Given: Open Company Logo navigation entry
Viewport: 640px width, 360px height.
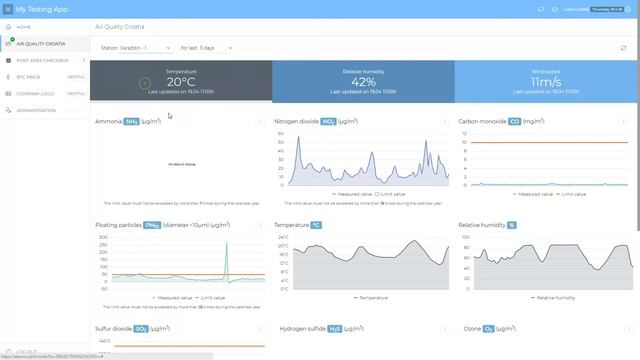Looking at the screenshot, I should (45, 94).
